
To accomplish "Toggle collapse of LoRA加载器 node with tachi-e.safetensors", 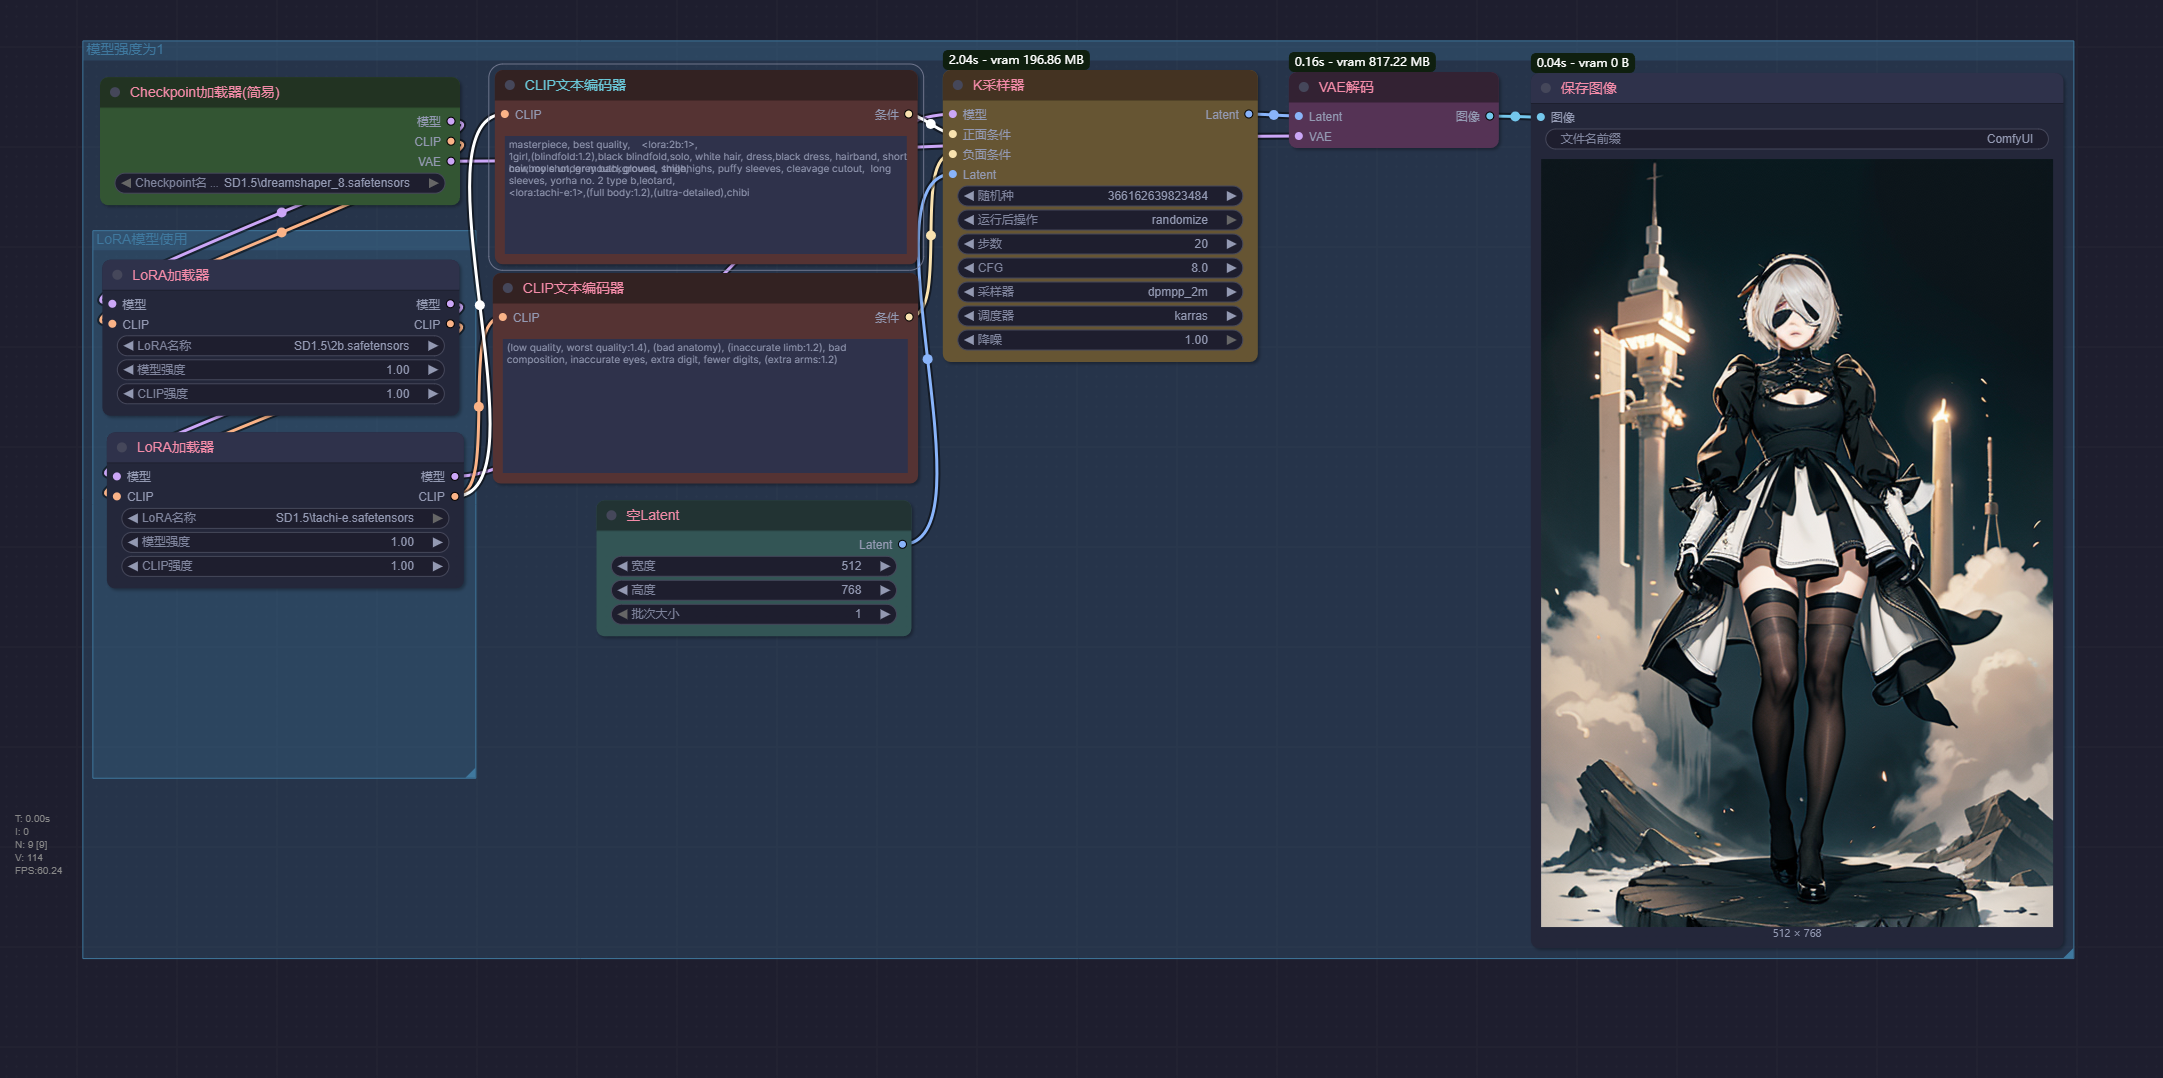I will tap(122, 448).
